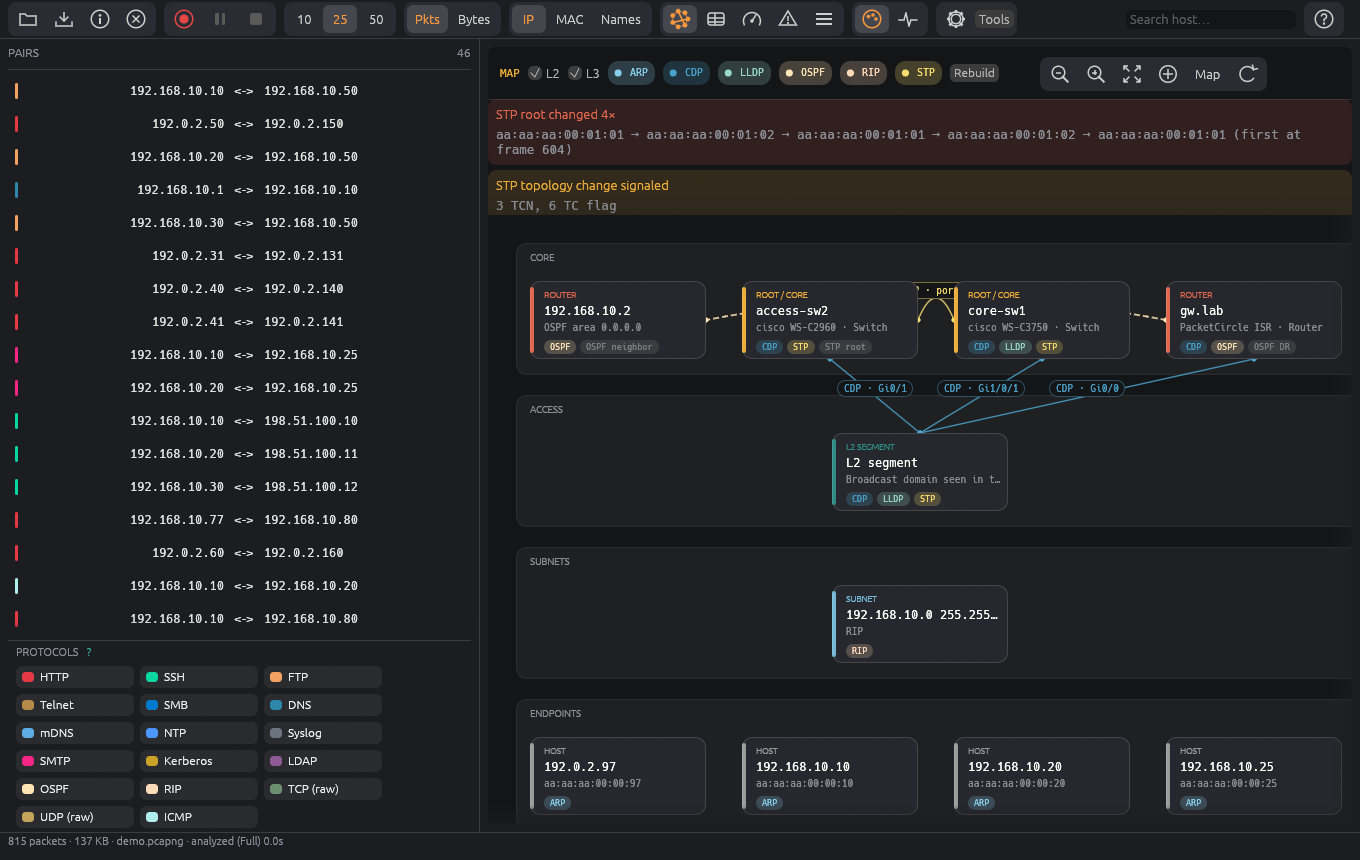The height and width of the screenshot is (860, 1360).
Task: Start capture with the red record button
Action: pyautogui.click(x=184, y=19)
